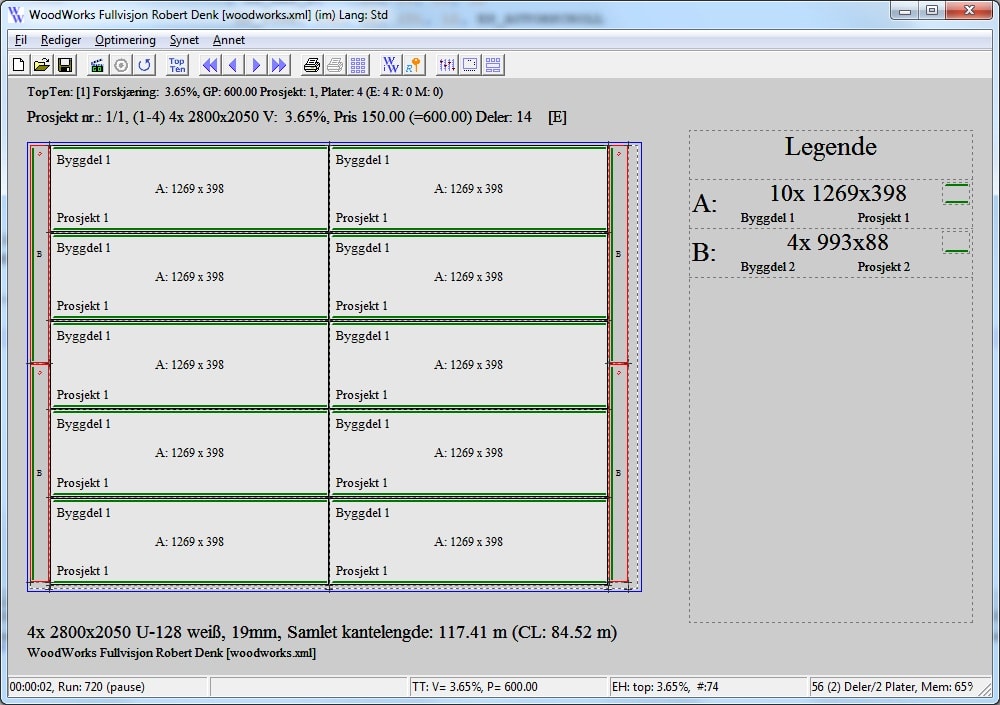Image resolution: width=1000 pixels, height=705 pixels.
Task: Jump to the last plate with the double right arrow
Action: [279, 64]
